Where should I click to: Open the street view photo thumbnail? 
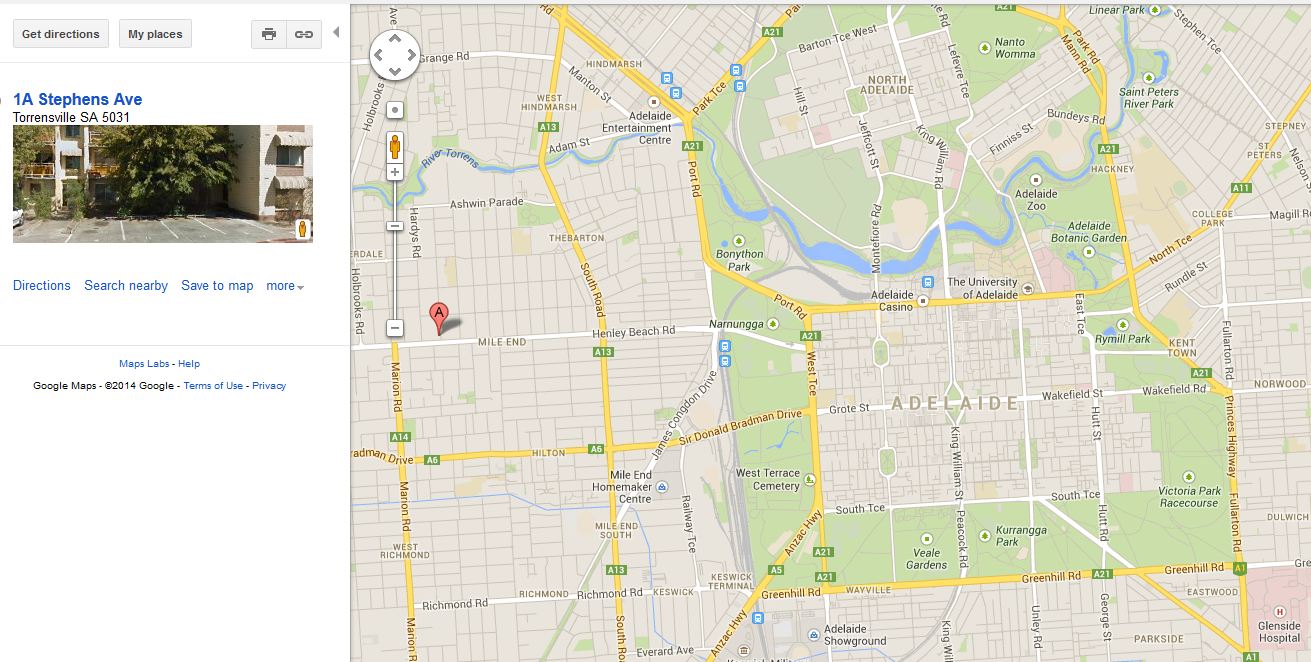coord(163,184)
